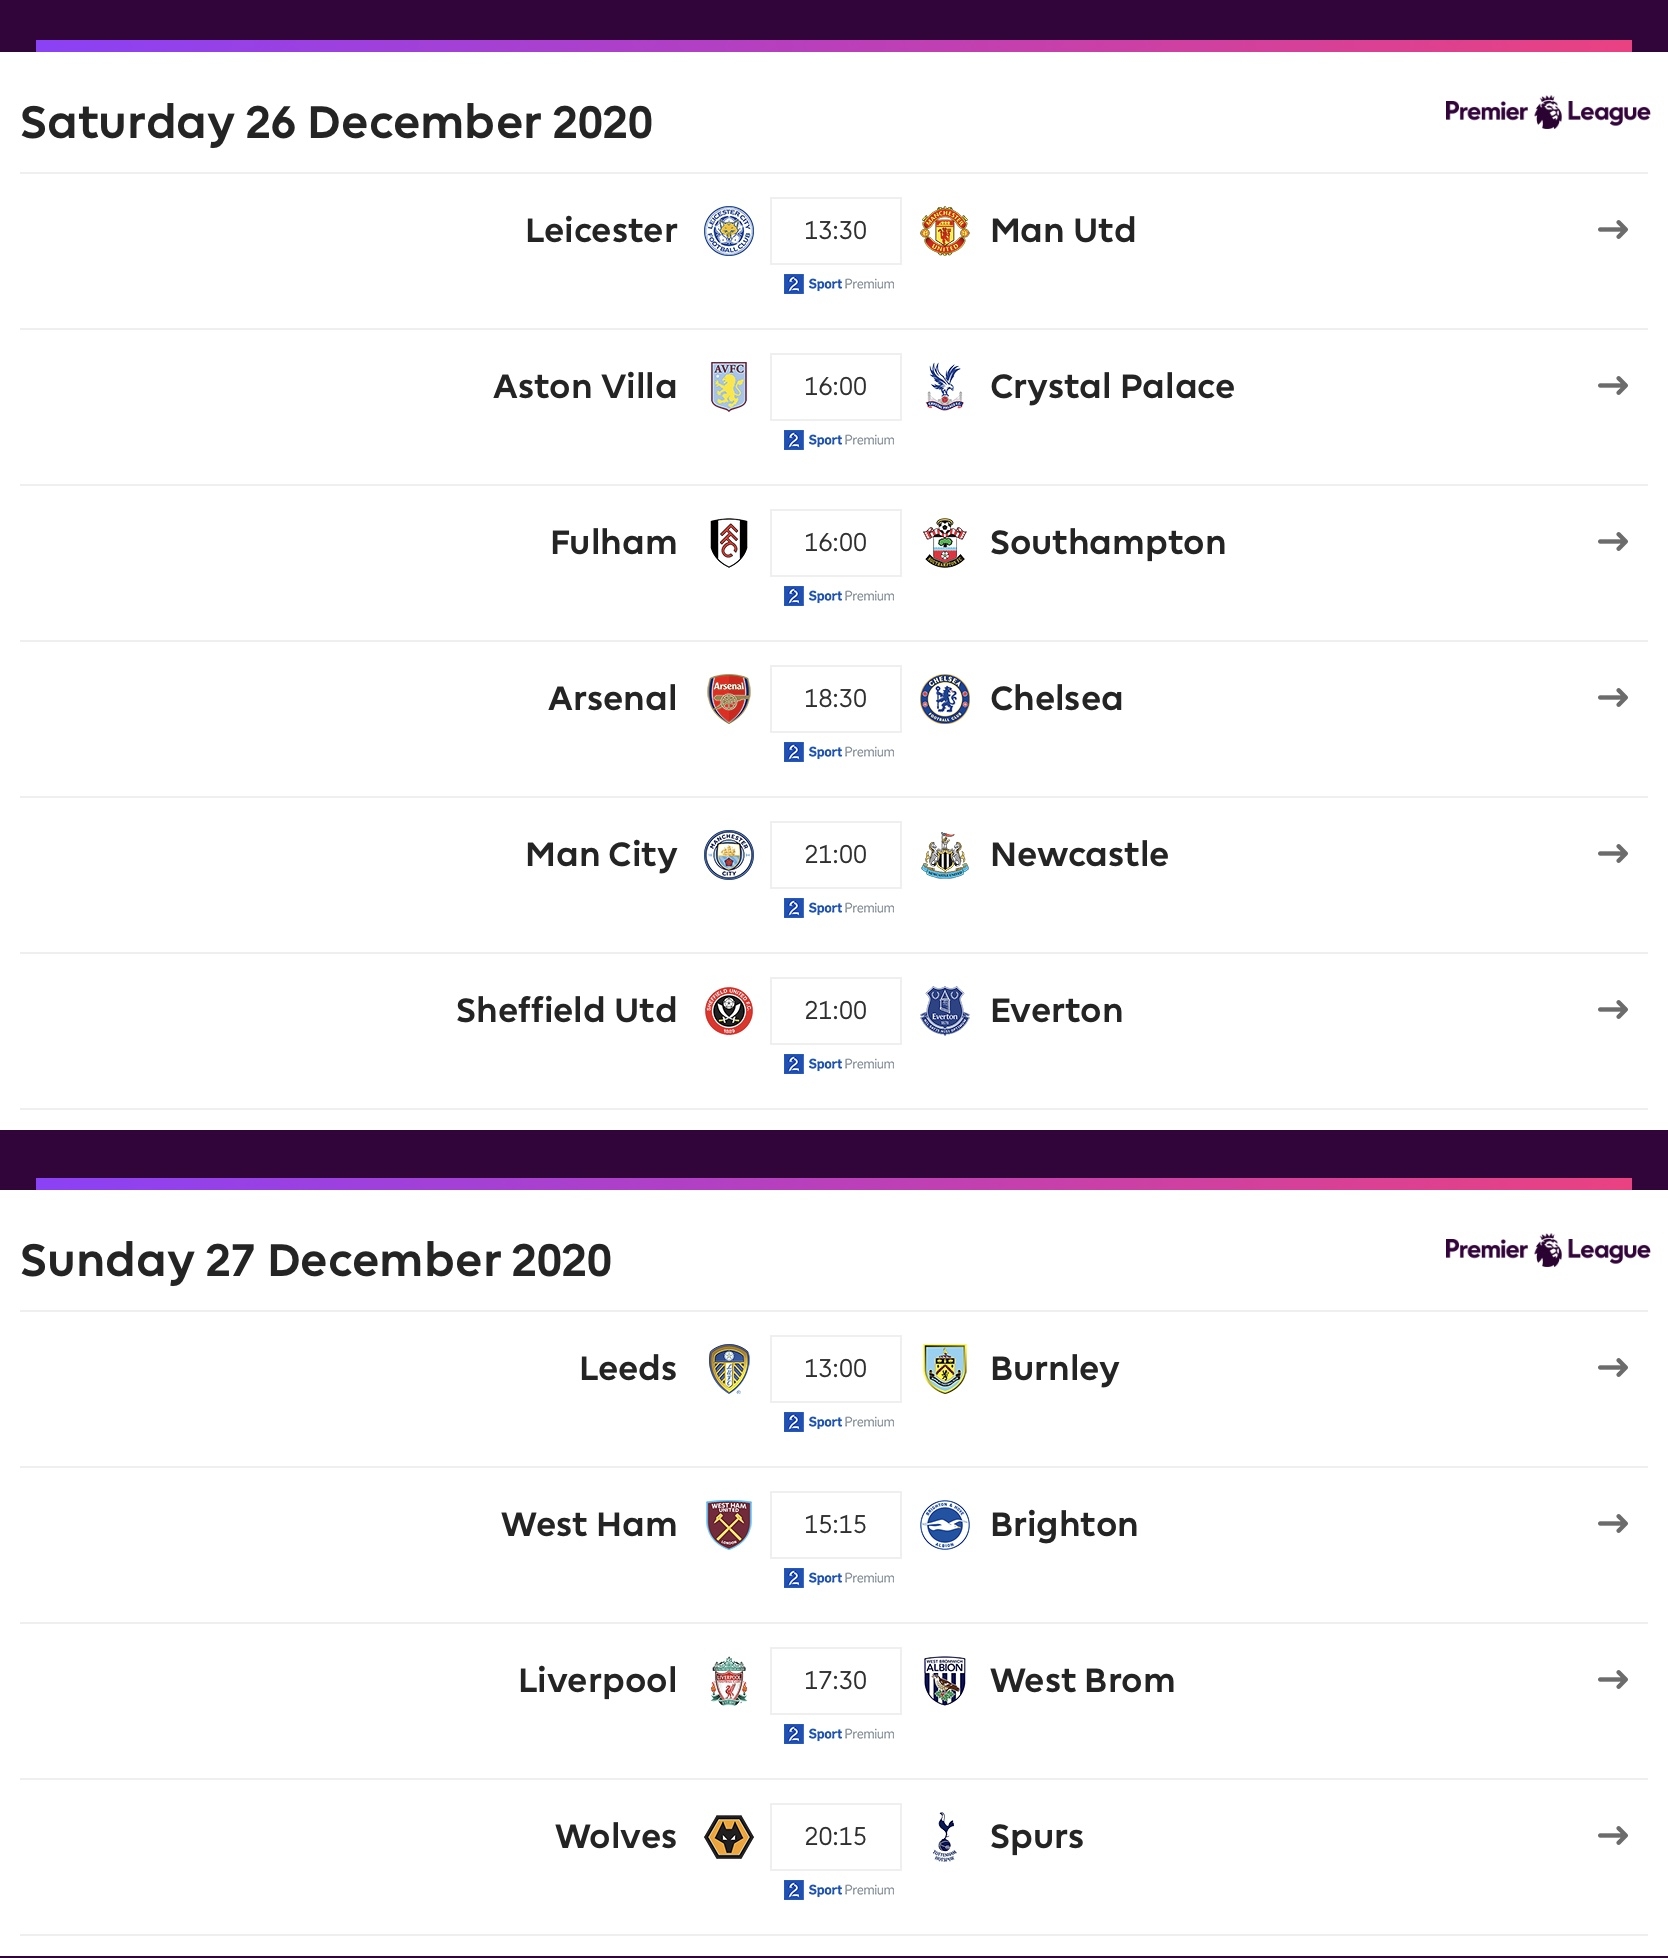Image resolution: width=1668 pixels, height=1958 pixels.
Task: Open the Leeds vs Burnley match arrow
Action: (1613, 1368)
